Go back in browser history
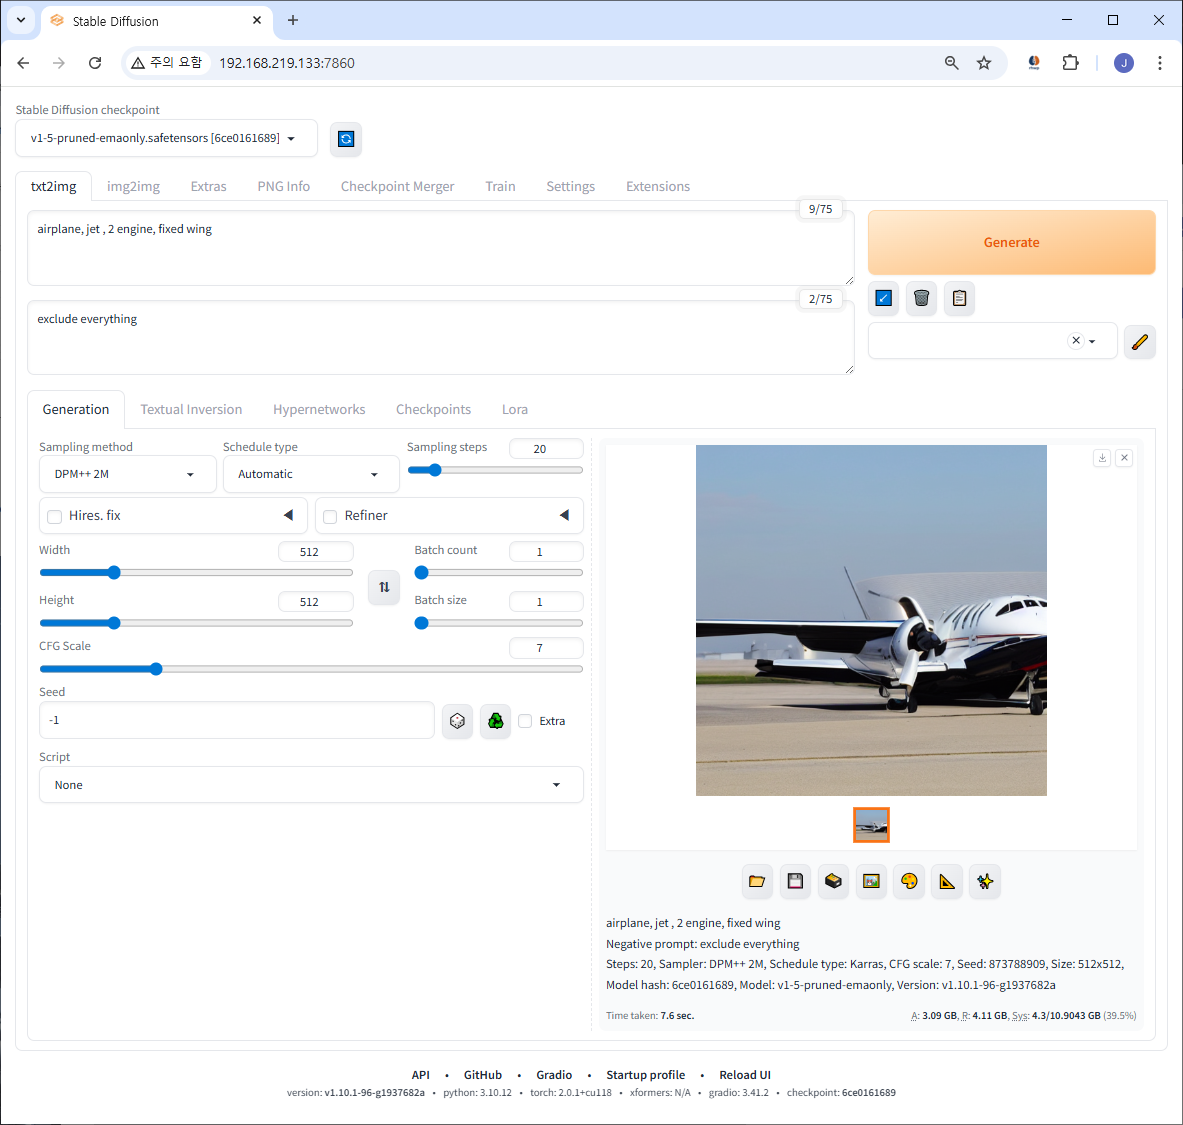 [x=23, y=63]
